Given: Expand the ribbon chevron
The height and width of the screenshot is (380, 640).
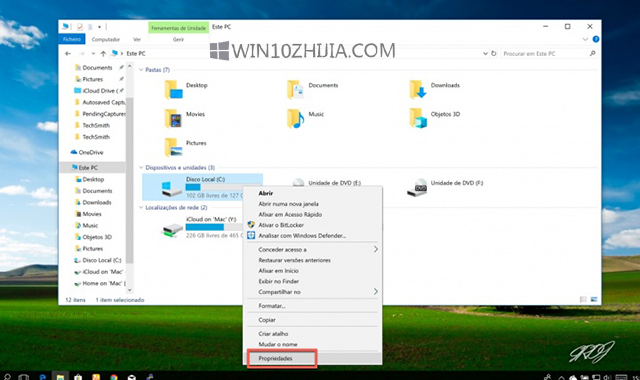Looking at the screenshot, I should (x=585, y=39).
